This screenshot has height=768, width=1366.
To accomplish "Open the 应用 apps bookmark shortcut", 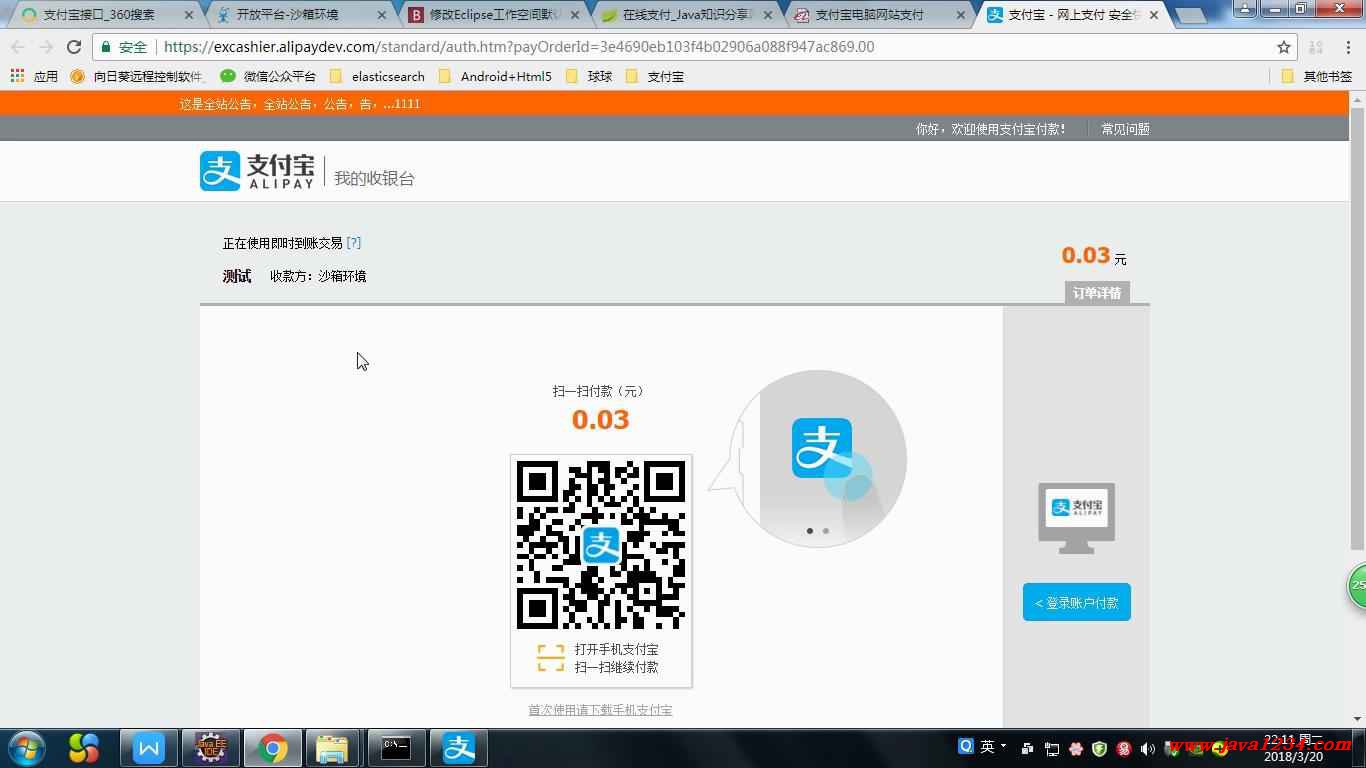I will point(34,76).
